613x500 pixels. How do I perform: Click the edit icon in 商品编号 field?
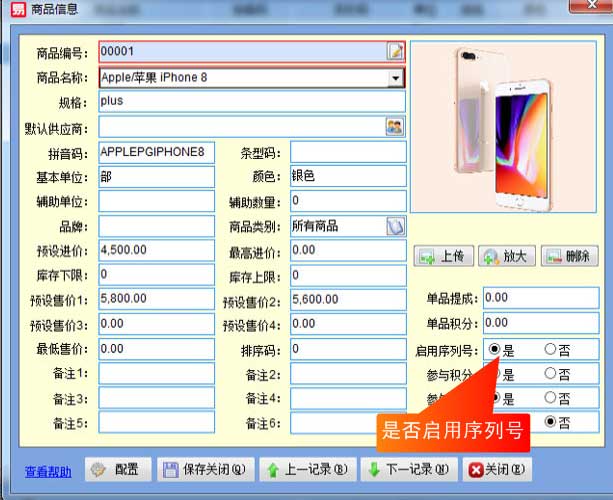pyautogui.click(x=395, y=51)
